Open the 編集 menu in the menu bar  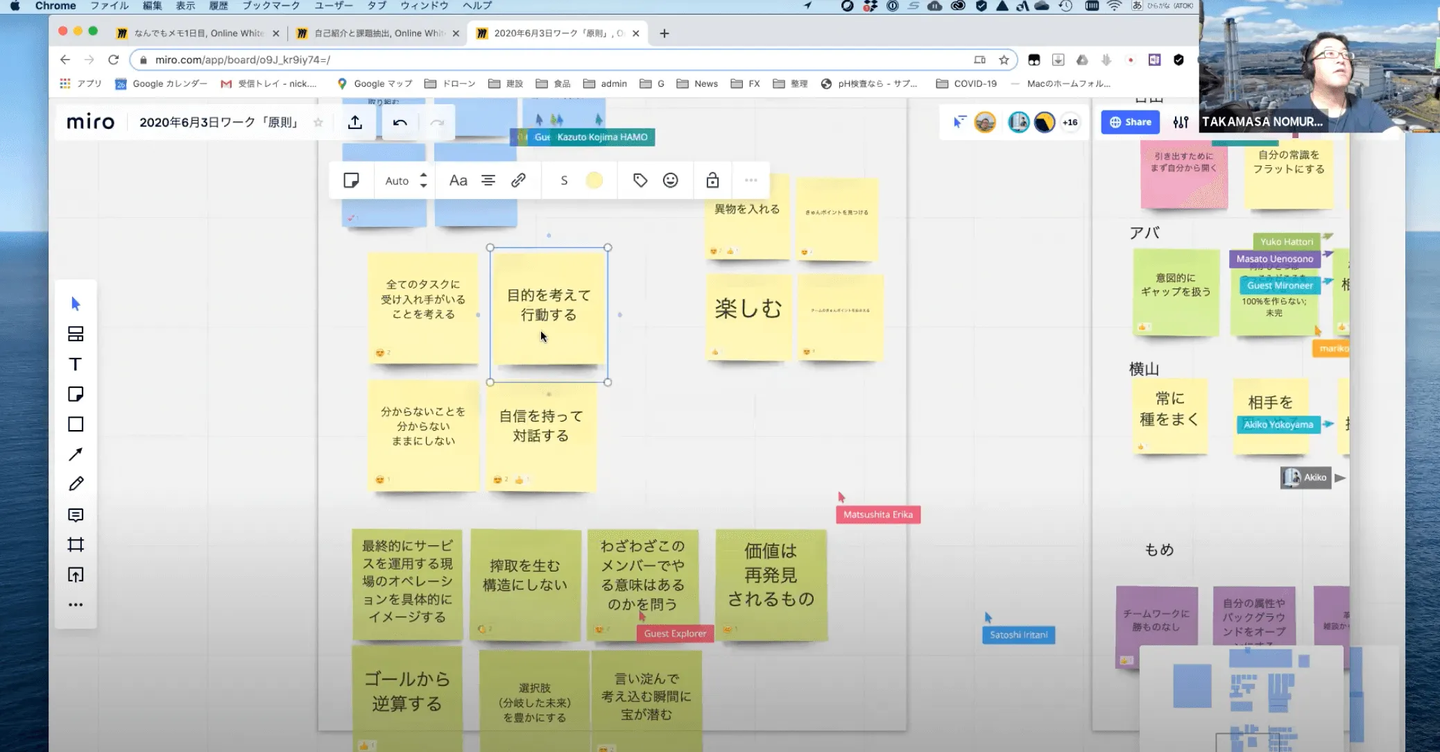tap(152, 6)
